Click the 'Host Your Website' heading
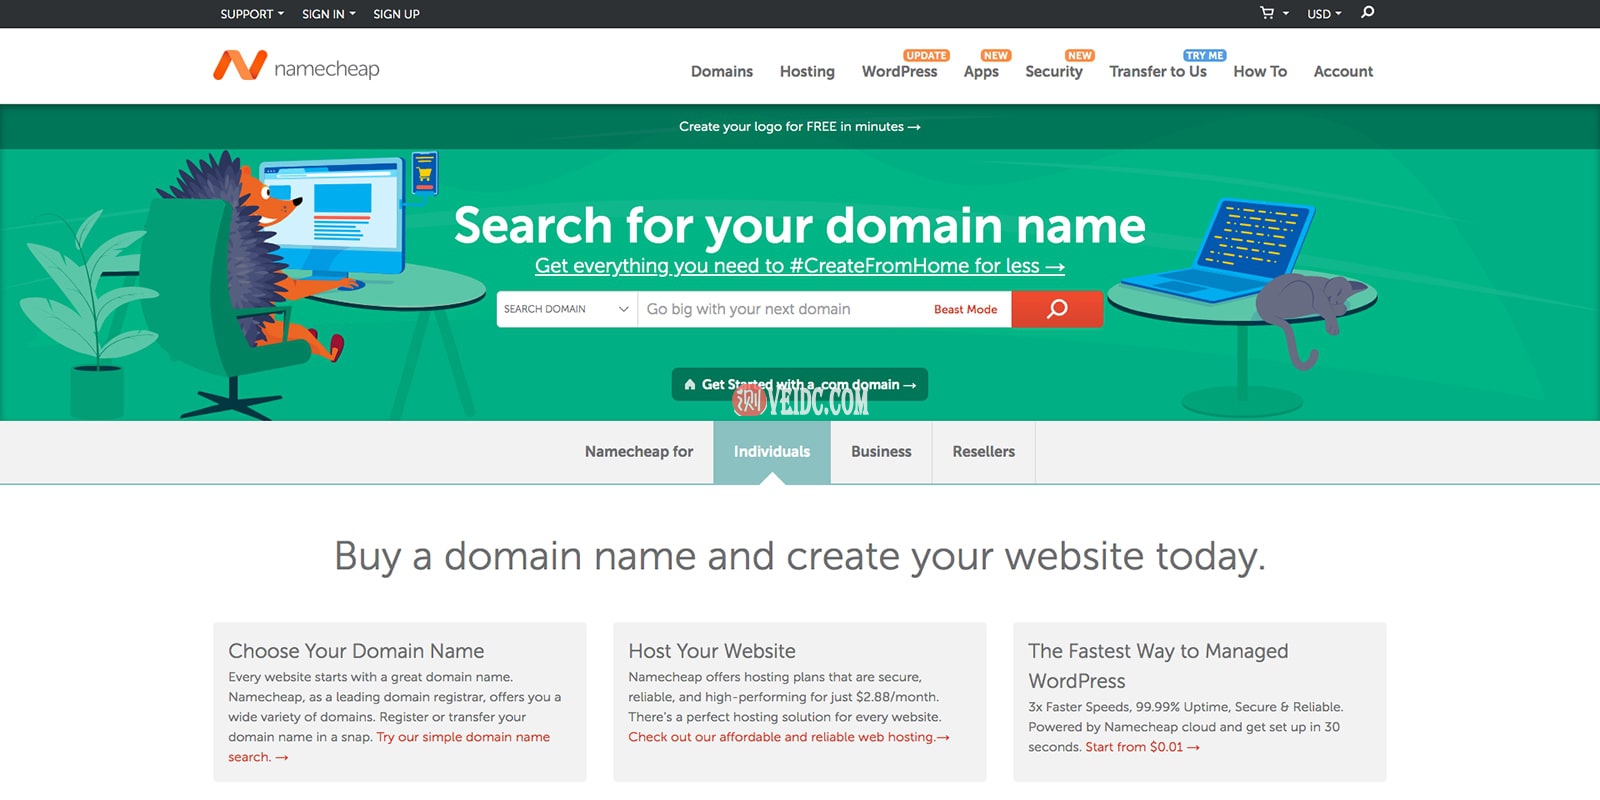The image size is (1600, 800). pyautogui.click(x=712, y=651)
